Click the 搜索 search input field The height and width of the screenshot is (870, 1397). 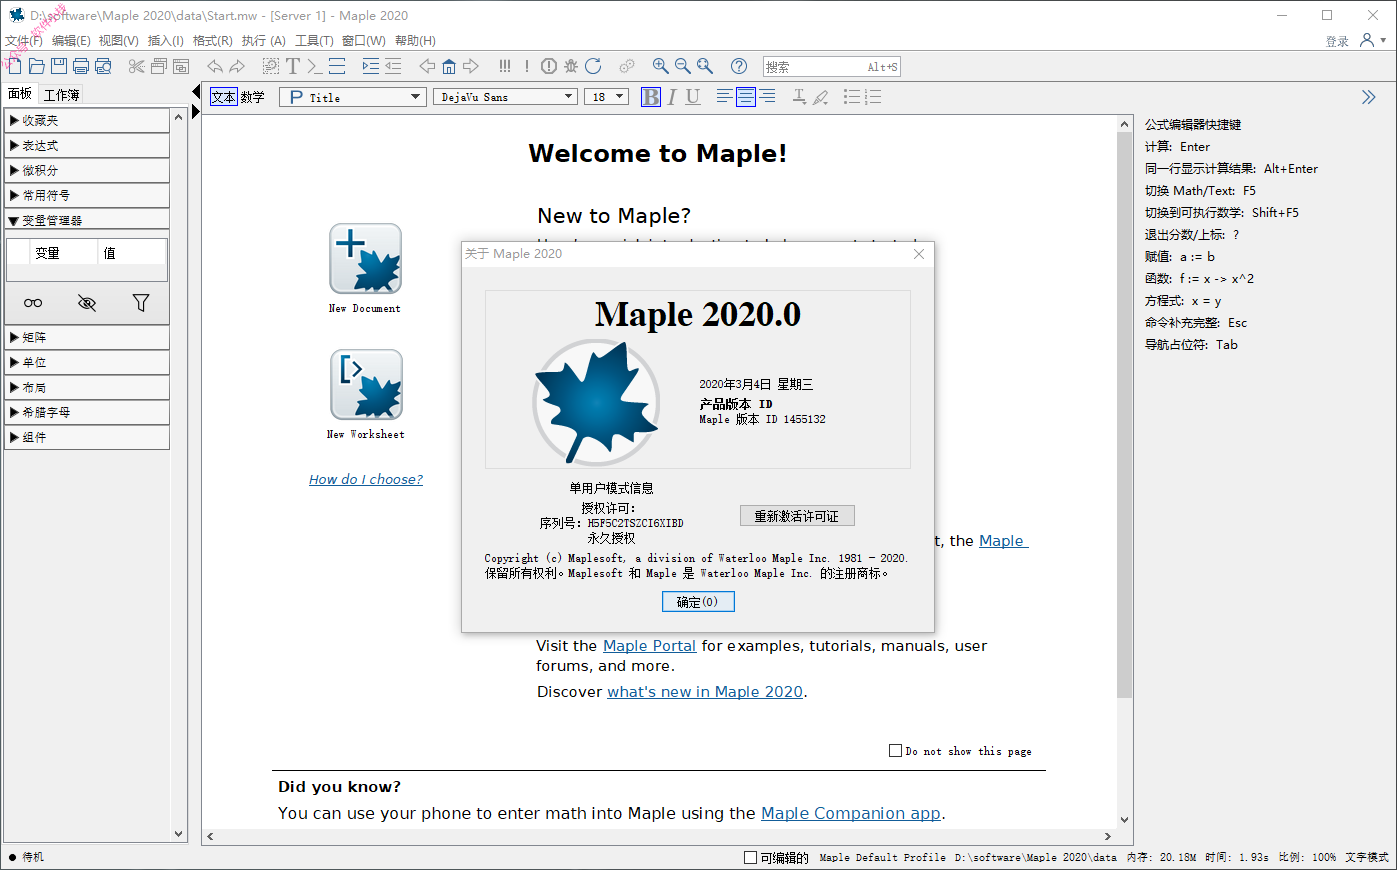832,67
